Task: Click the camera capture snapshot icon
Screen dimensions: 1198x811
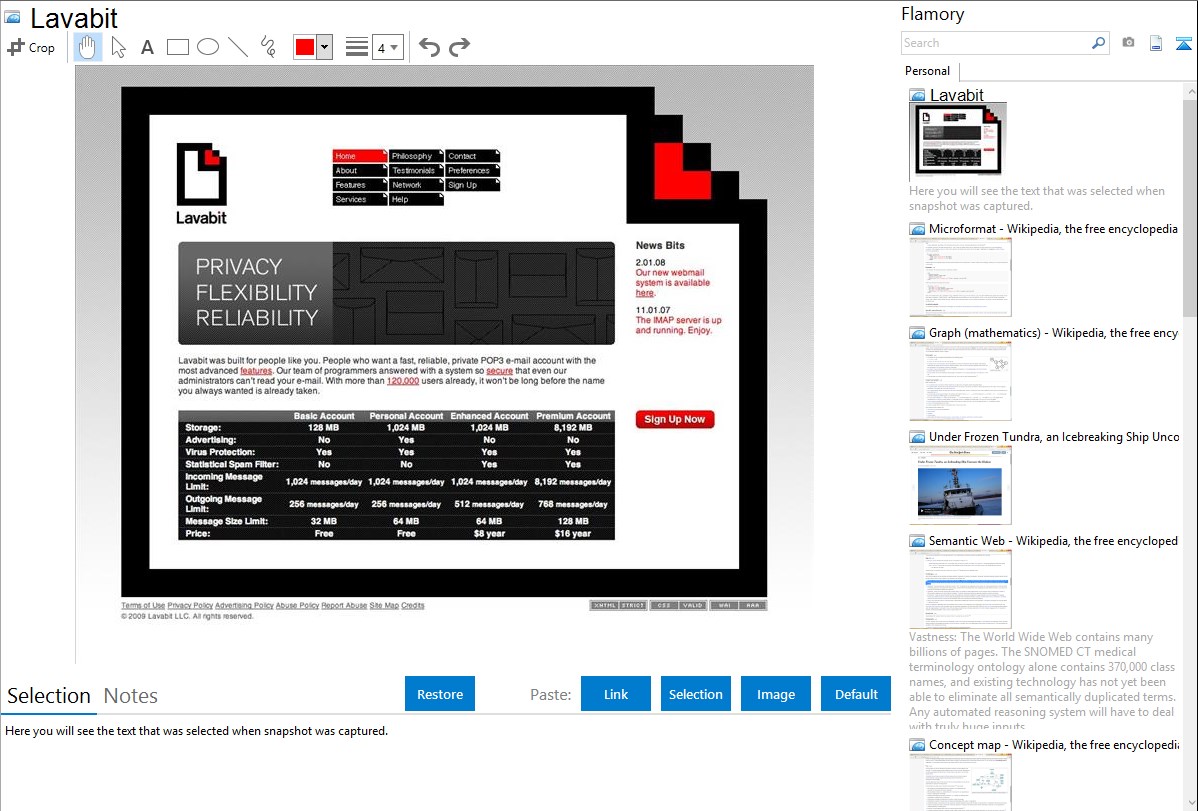Action: (x=1128, y=43)
